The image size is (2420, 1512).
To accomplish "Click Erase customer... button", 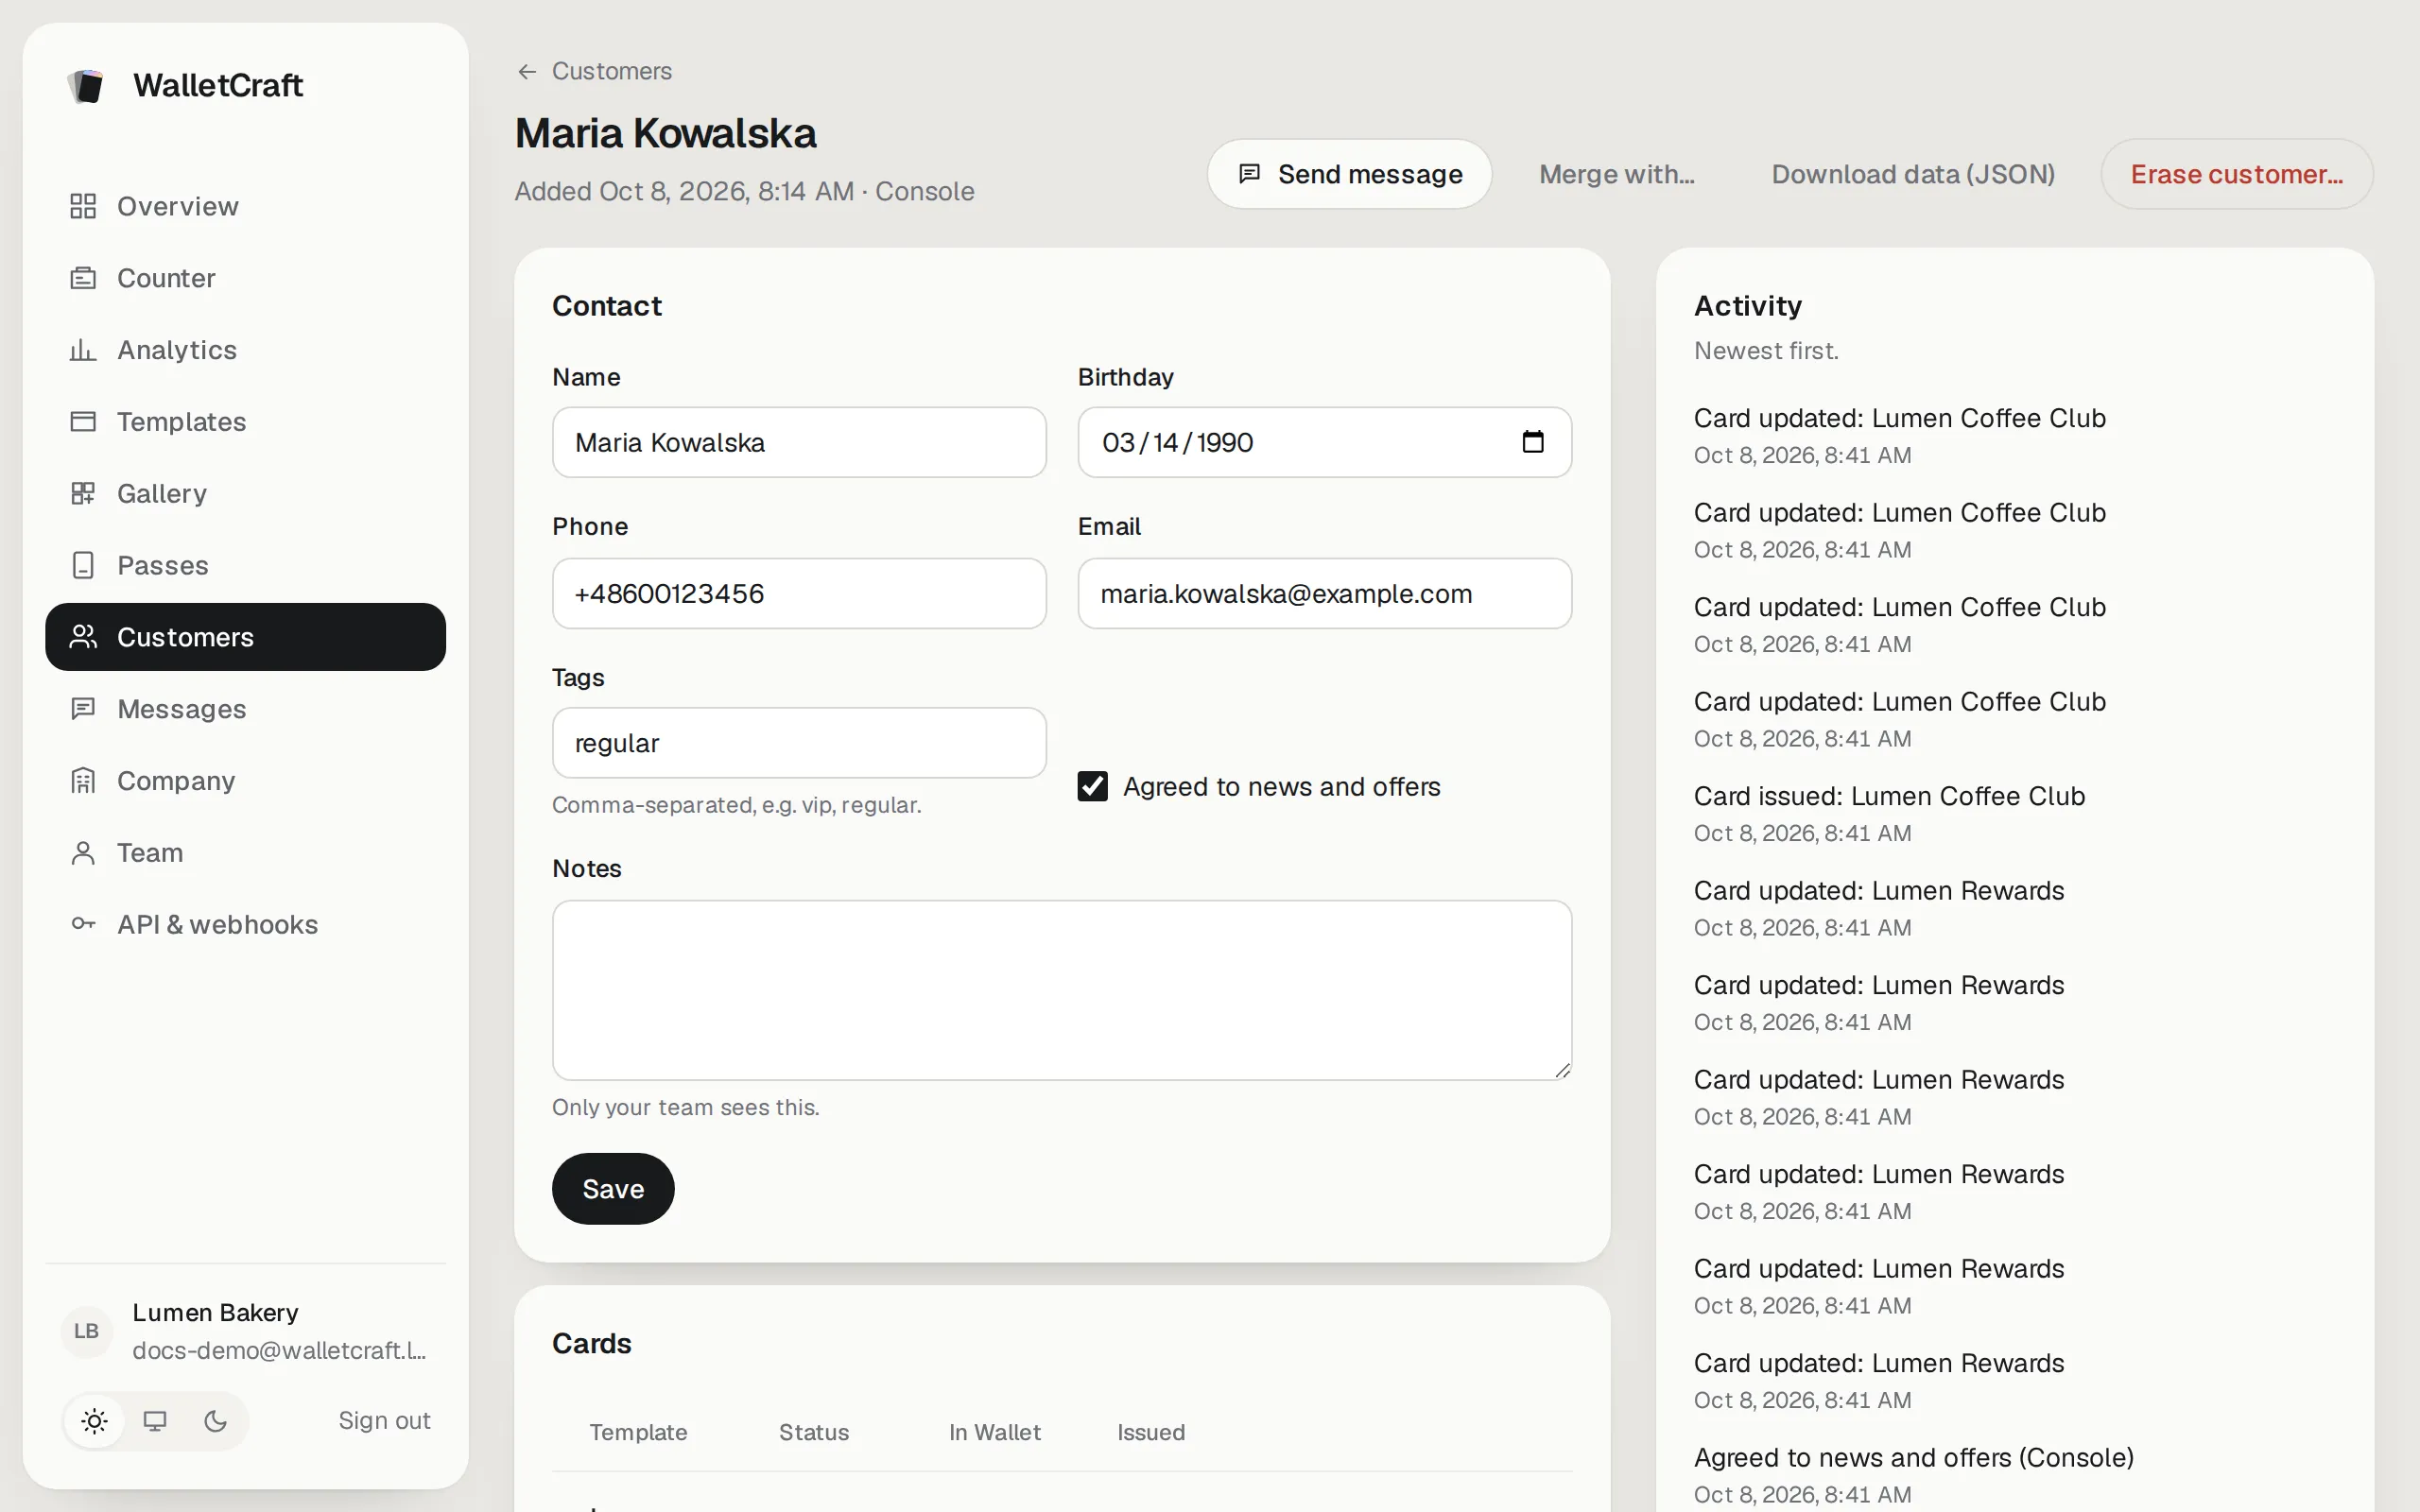I will pyautogui.click(x=2236, y=174).
